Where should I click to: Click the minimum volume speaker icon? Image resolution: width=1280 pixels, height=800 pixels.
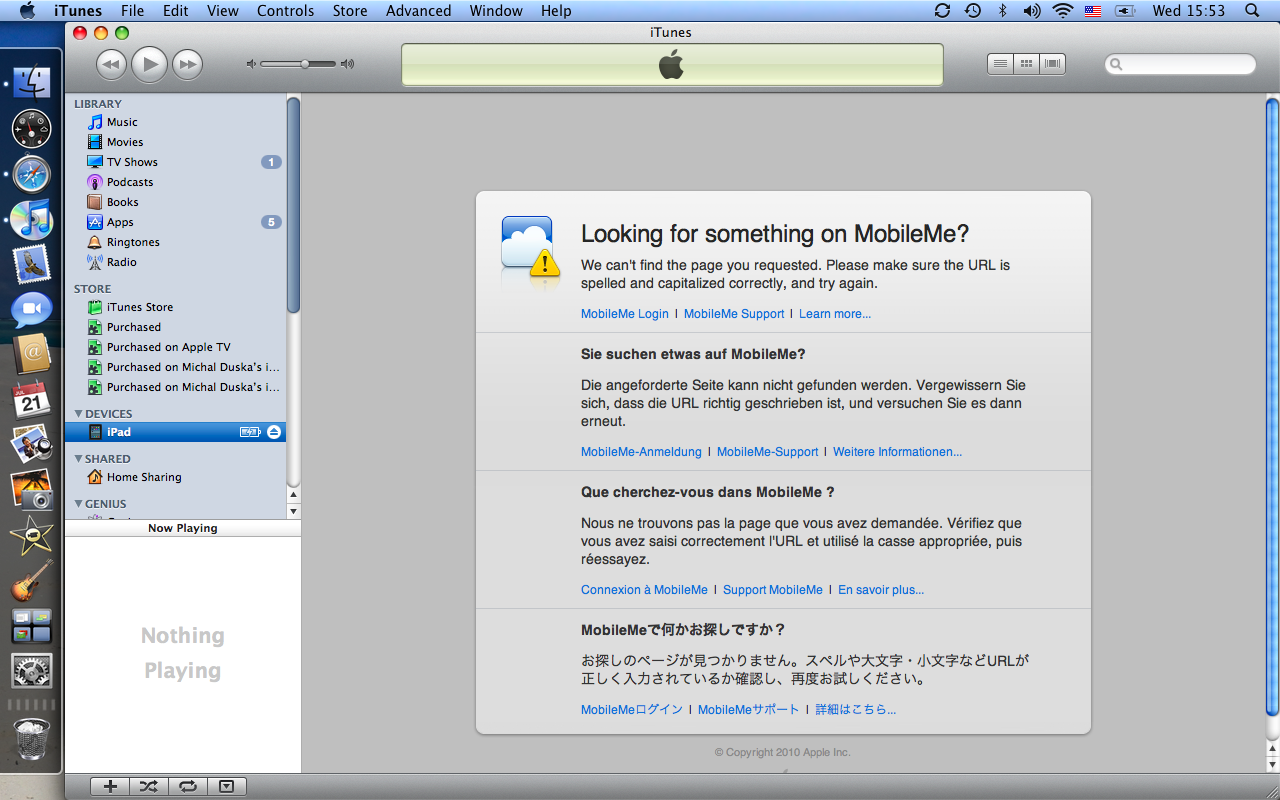(251, 64)
